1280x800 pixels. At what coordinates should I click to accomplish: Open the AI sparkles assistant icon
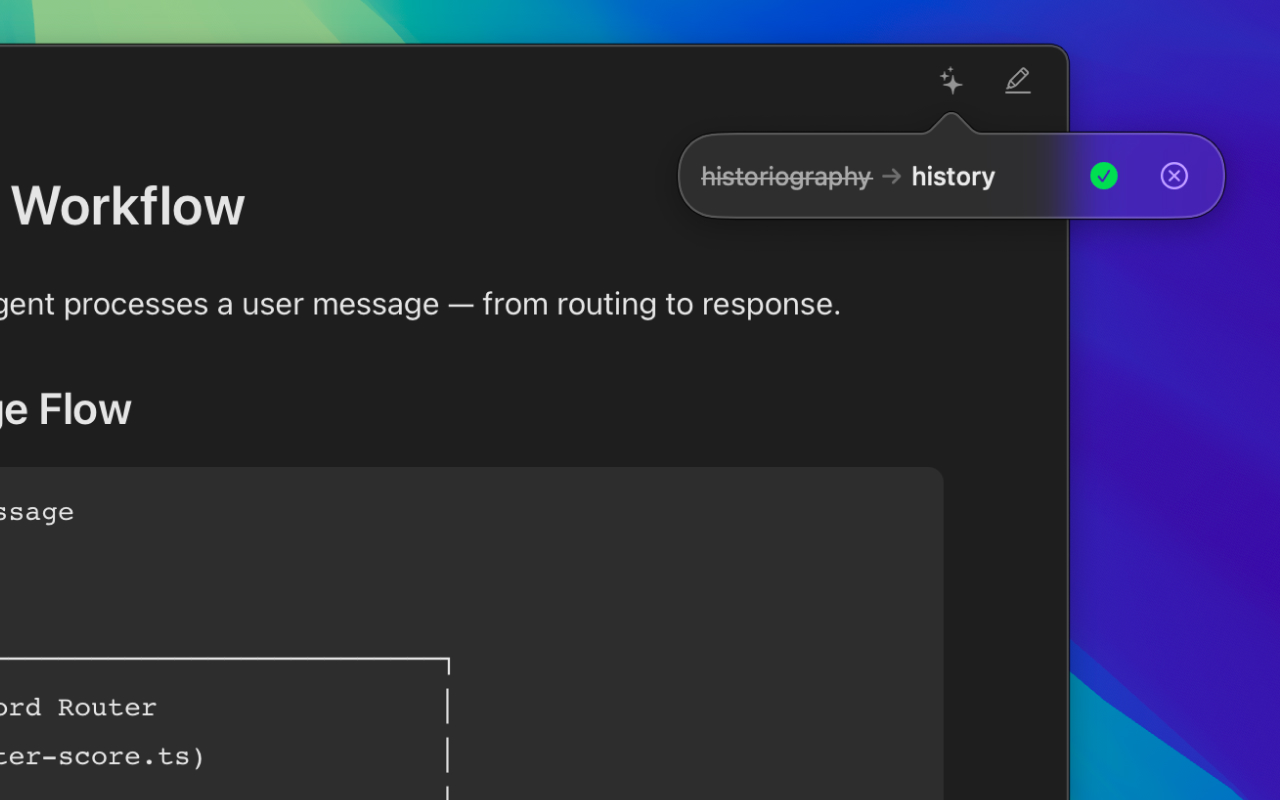(x=951, y=81)
